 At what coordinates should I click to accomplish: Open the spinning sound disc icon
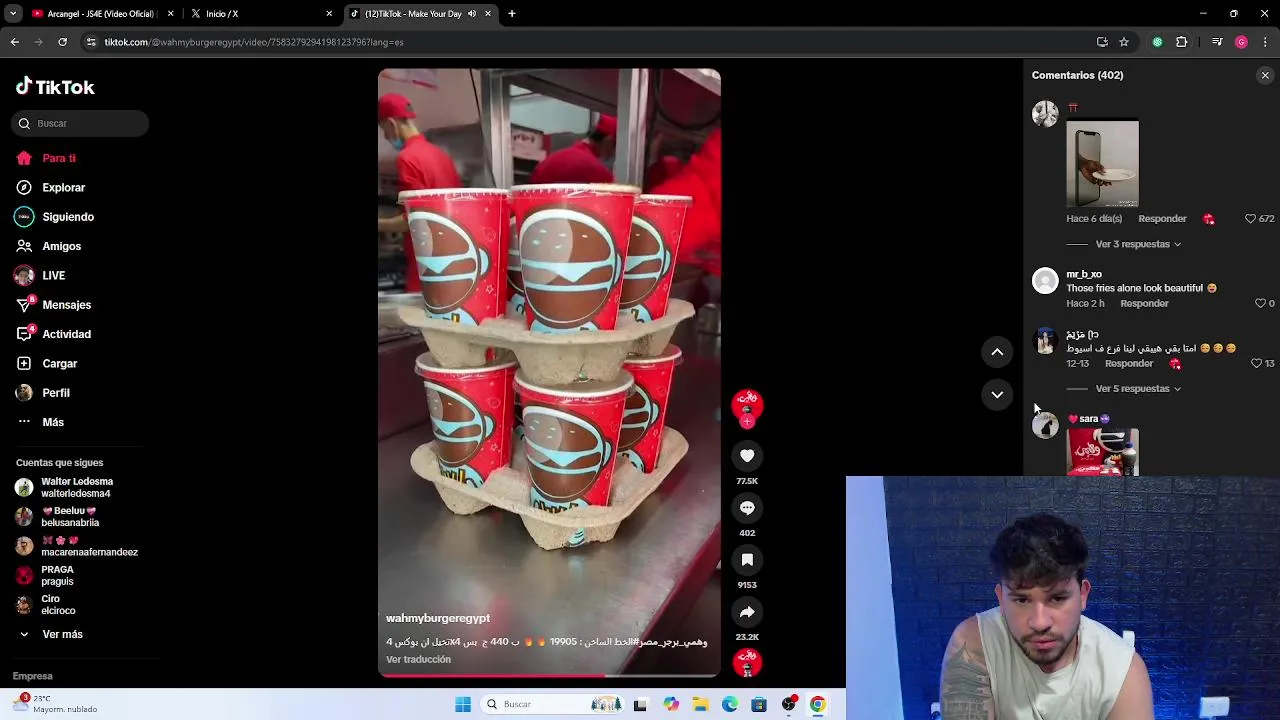(x=747, y=662)
